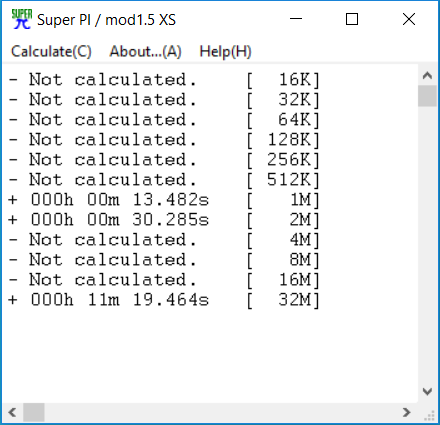Click the vertical scrollbar thumb

(x=427, y=96)
